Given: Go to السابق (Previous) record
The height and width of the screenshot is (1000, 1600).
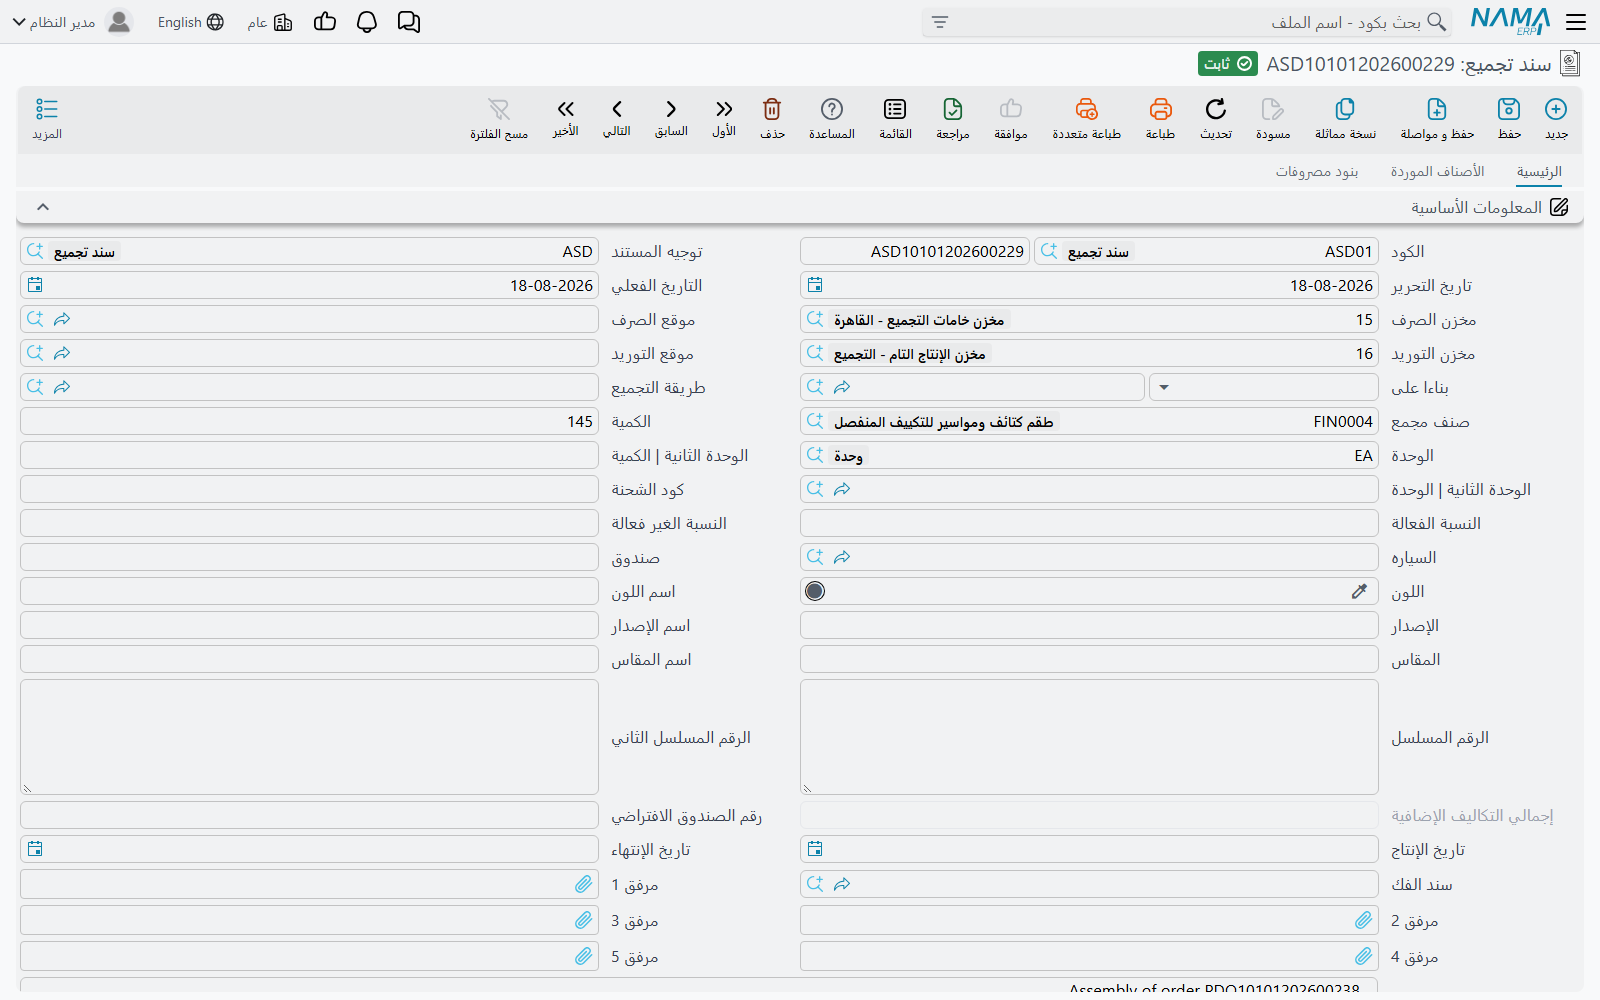Looking at the screenshot, I should pos(671,109).
